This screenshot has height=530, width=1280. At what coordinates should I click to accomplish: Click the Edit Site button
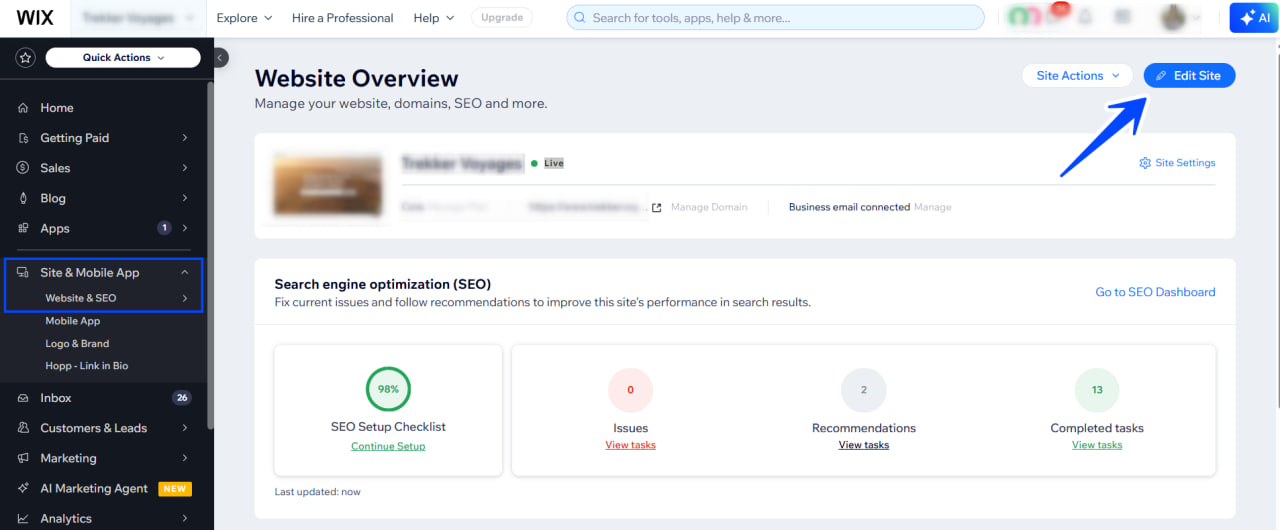coord(1189,76)
